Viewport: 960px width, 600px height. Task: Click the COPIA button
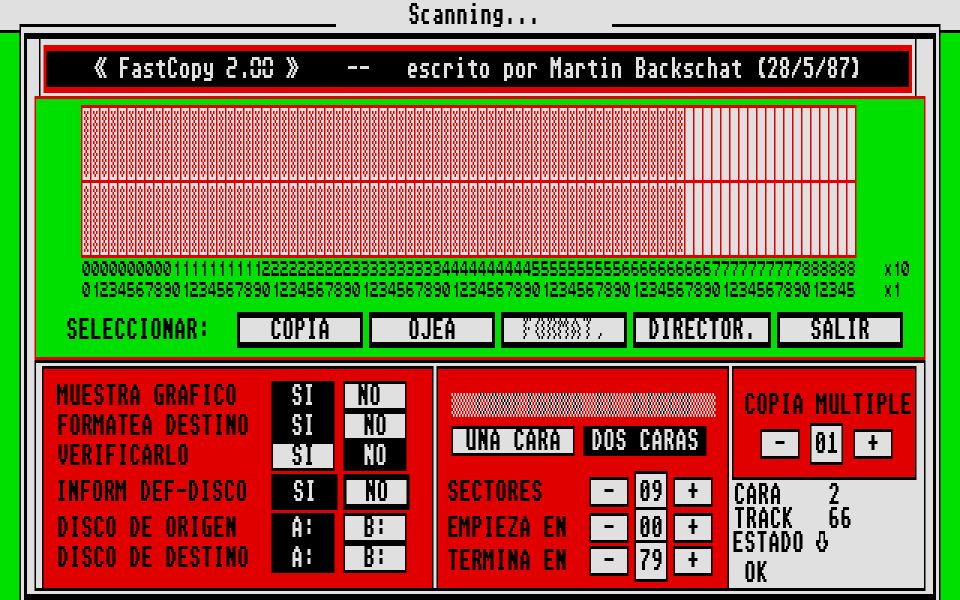(x=300, y=329)
